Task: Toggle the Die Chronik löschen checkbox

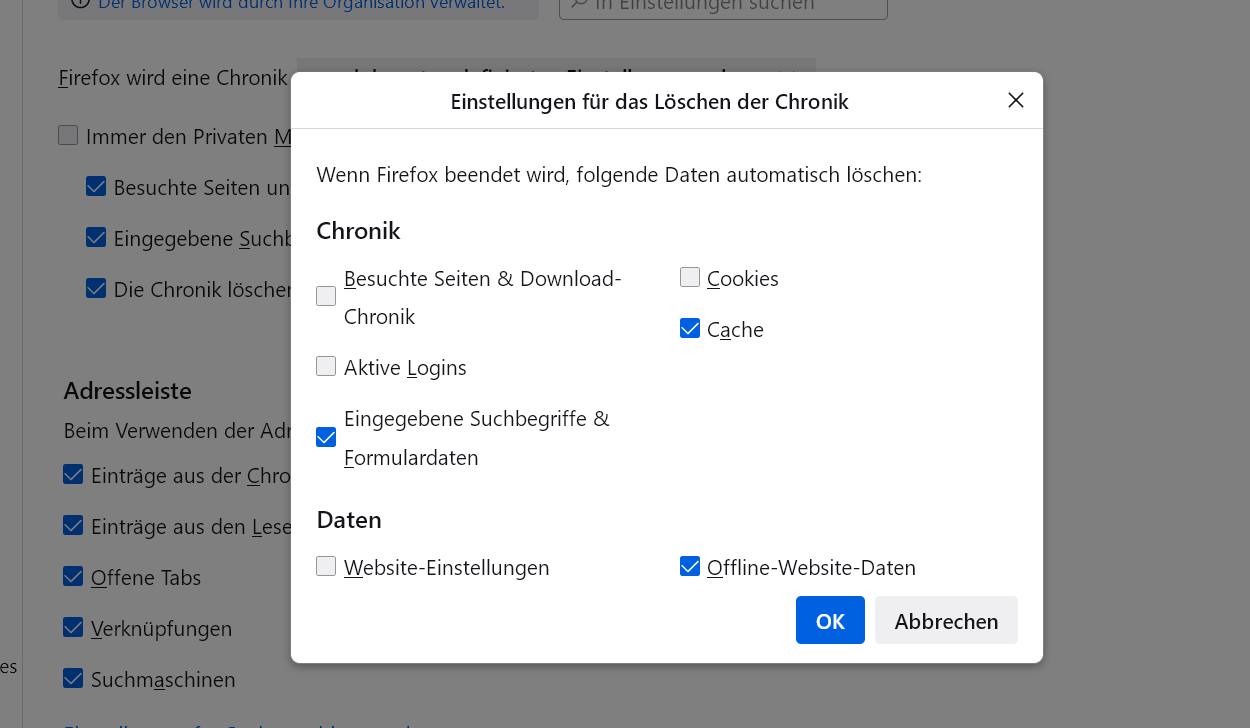Action: 96,288
